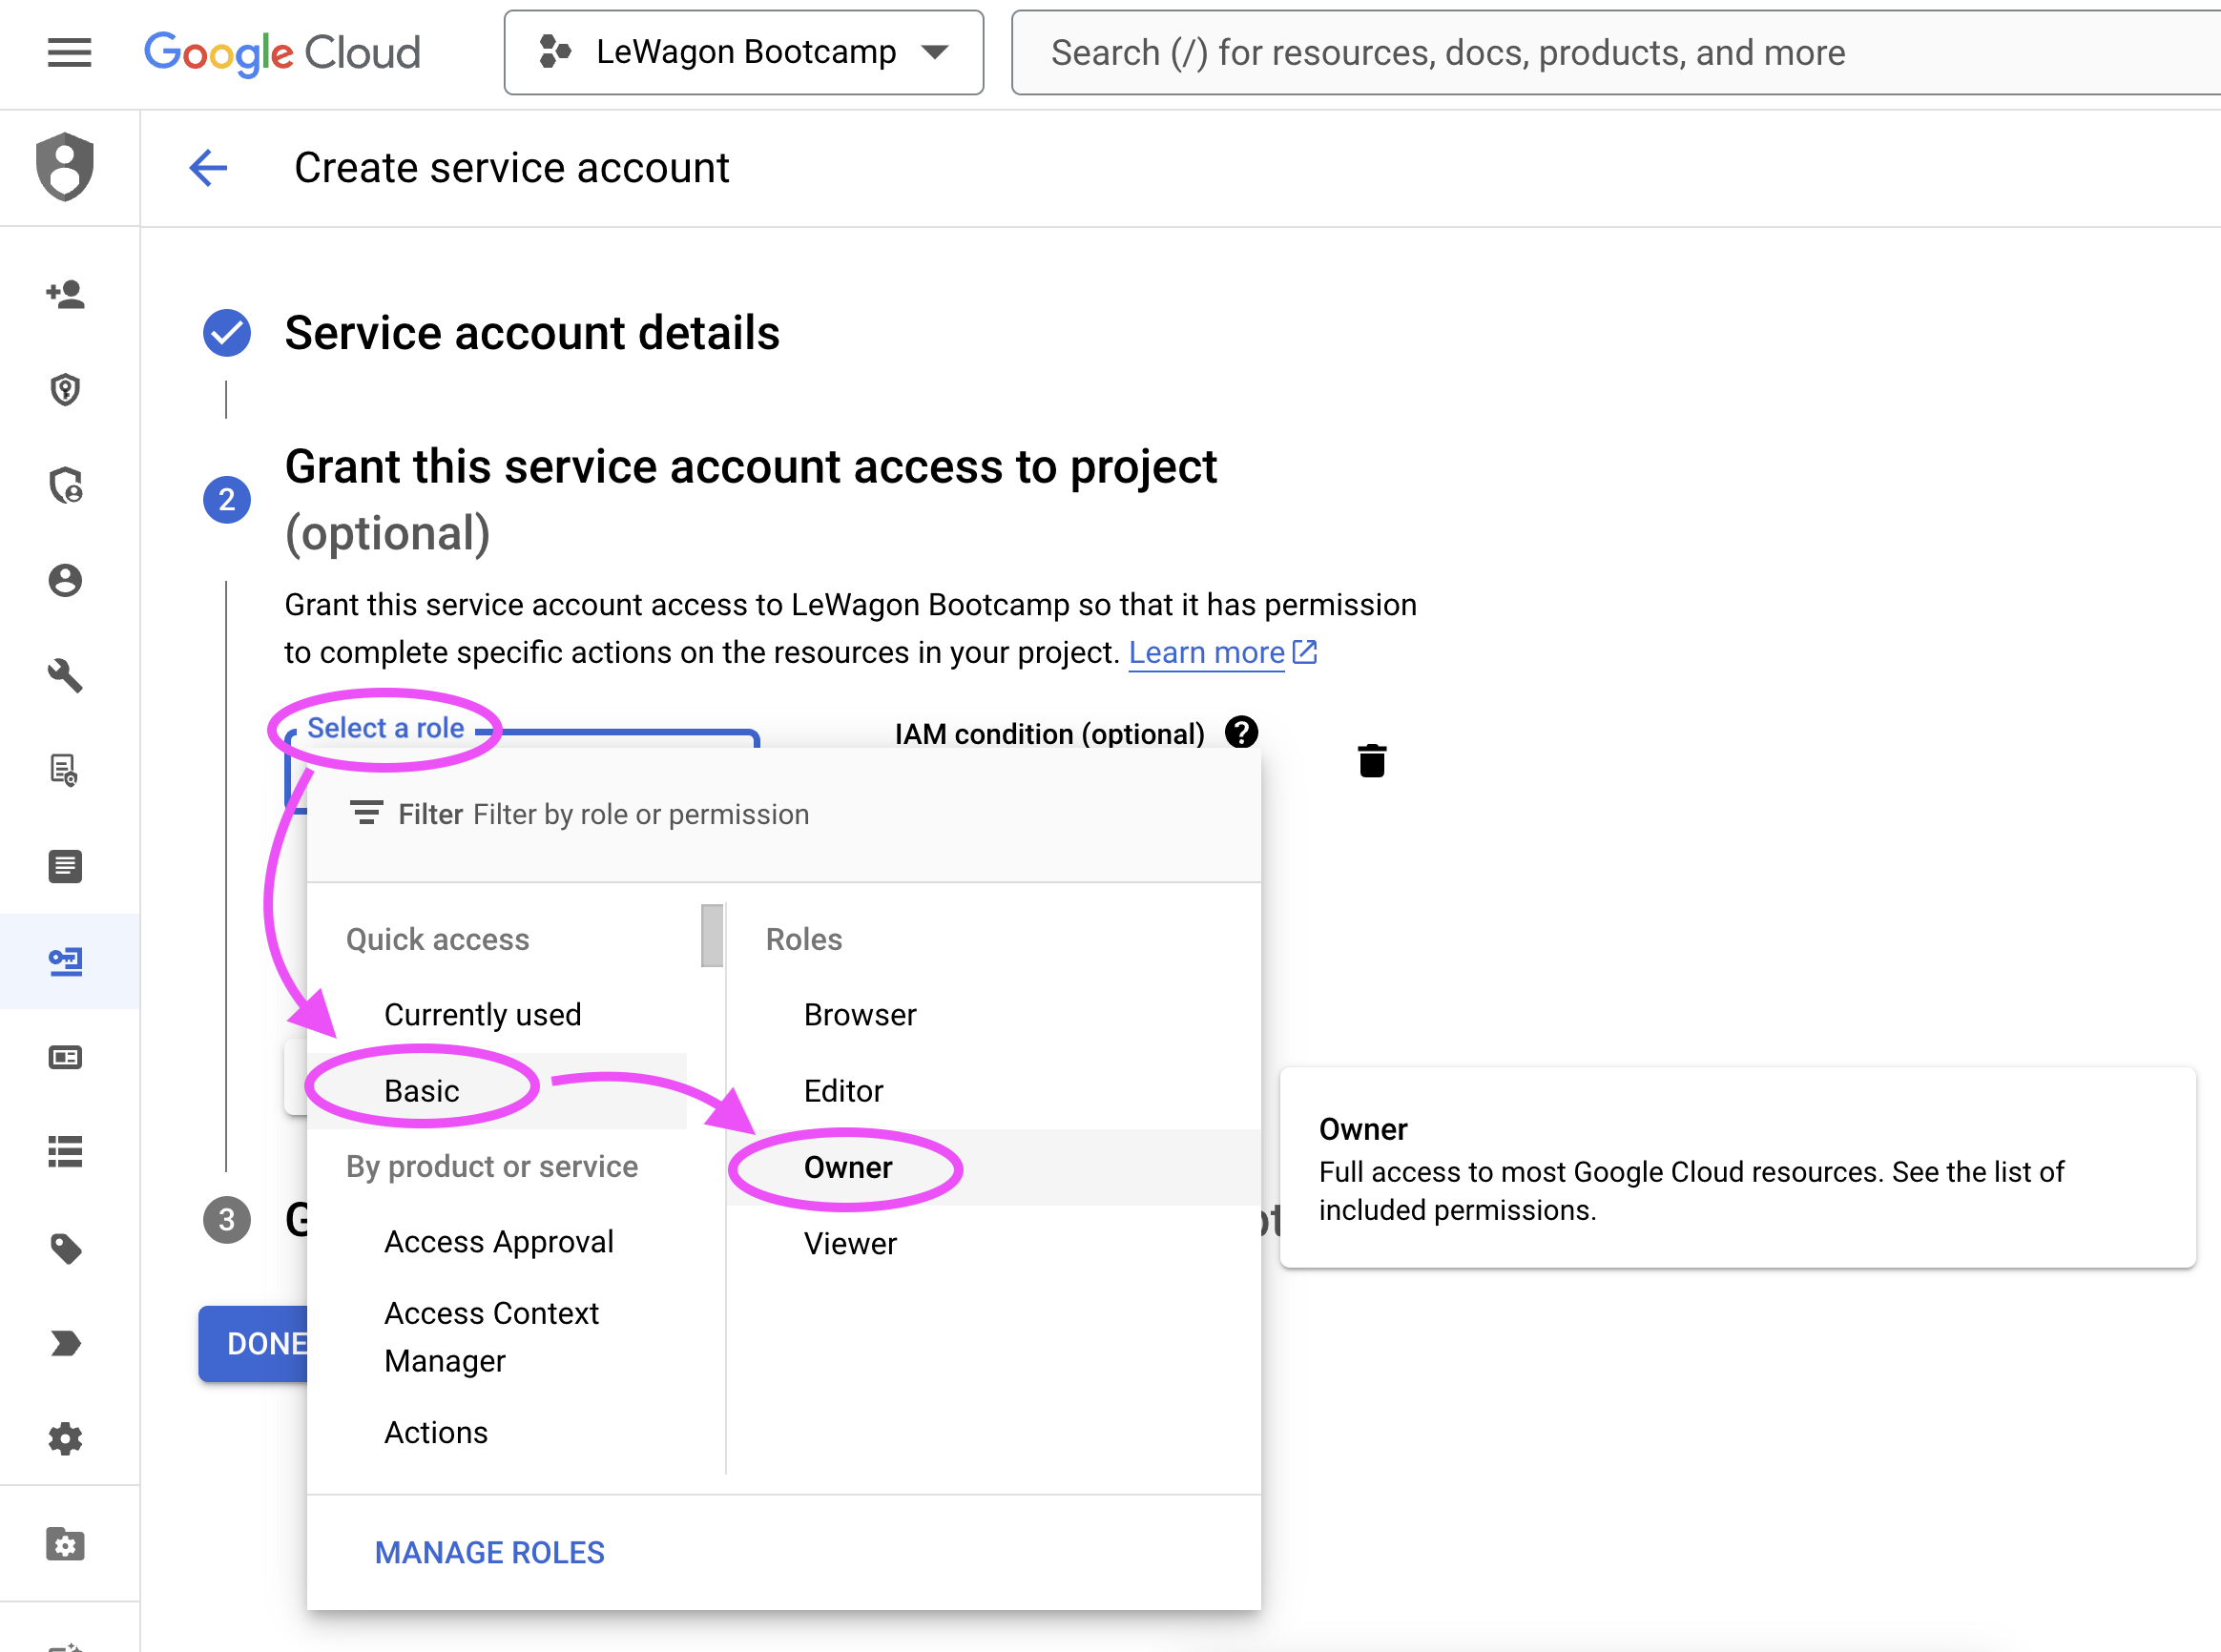Open the LeWagon Bootcamp project selector

[x=744, y=53]
